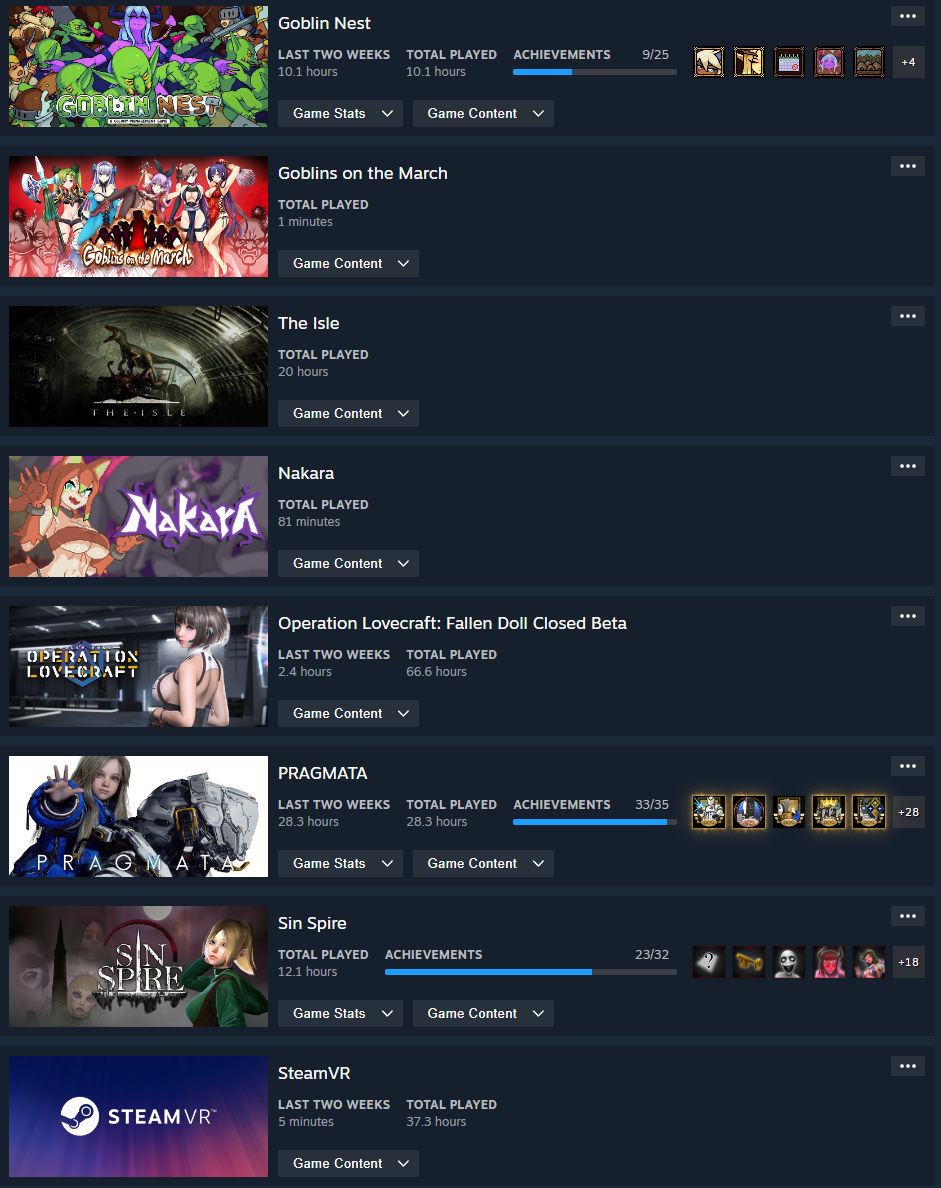Select the question mark achievement icon for Sin Spire
This screenshot has width=941, height=1188.
(x=708, y=962)
